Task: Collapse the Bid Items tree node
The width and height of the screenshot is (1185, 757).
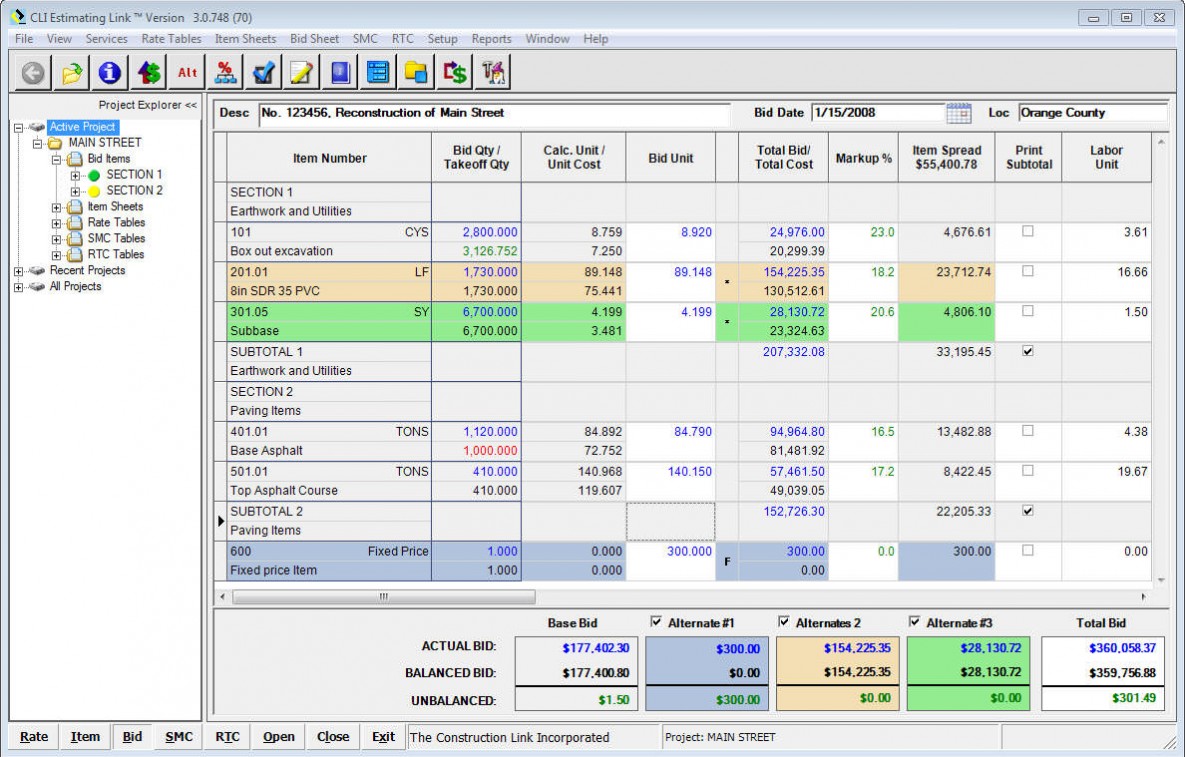Action: [x=56, y=159]
